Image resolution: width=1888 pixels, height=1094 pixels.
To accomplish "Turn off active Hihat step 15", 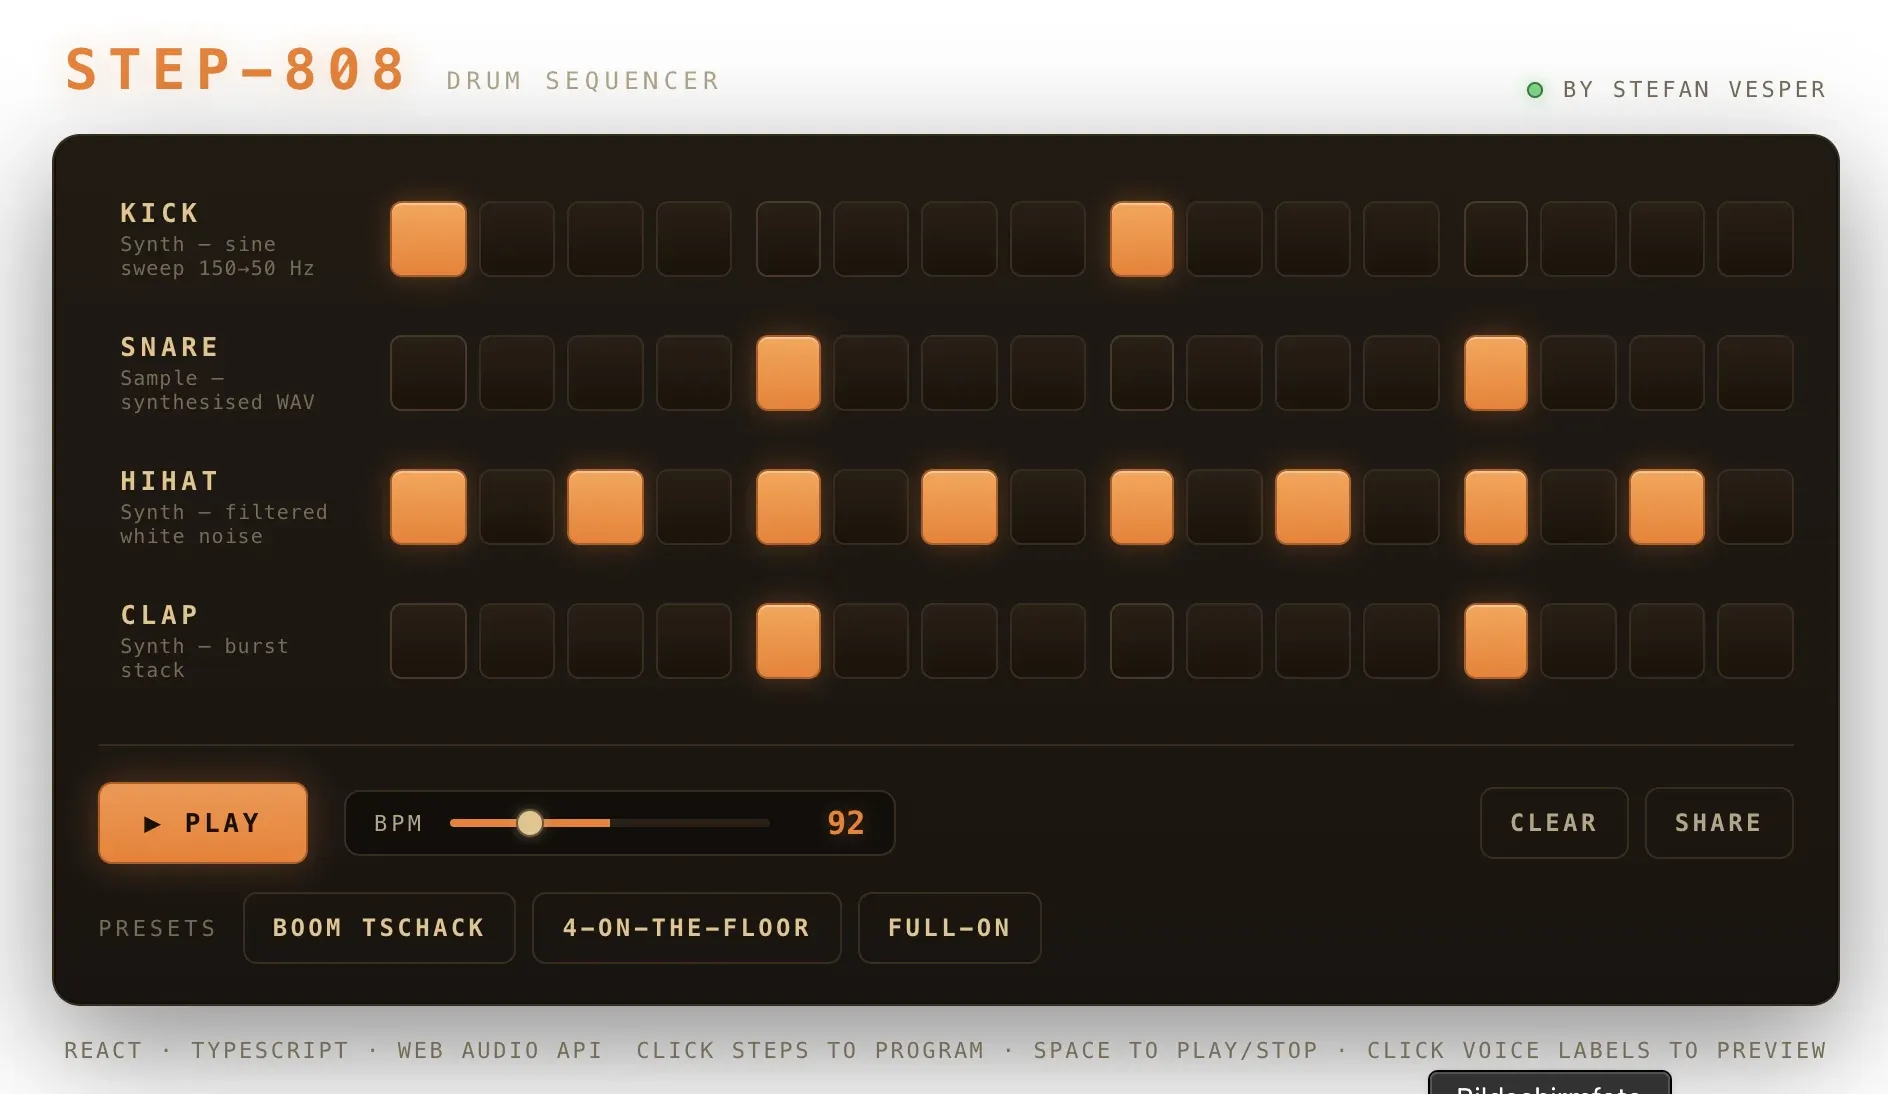I will pyautogui.click(x=1667, y=507).
